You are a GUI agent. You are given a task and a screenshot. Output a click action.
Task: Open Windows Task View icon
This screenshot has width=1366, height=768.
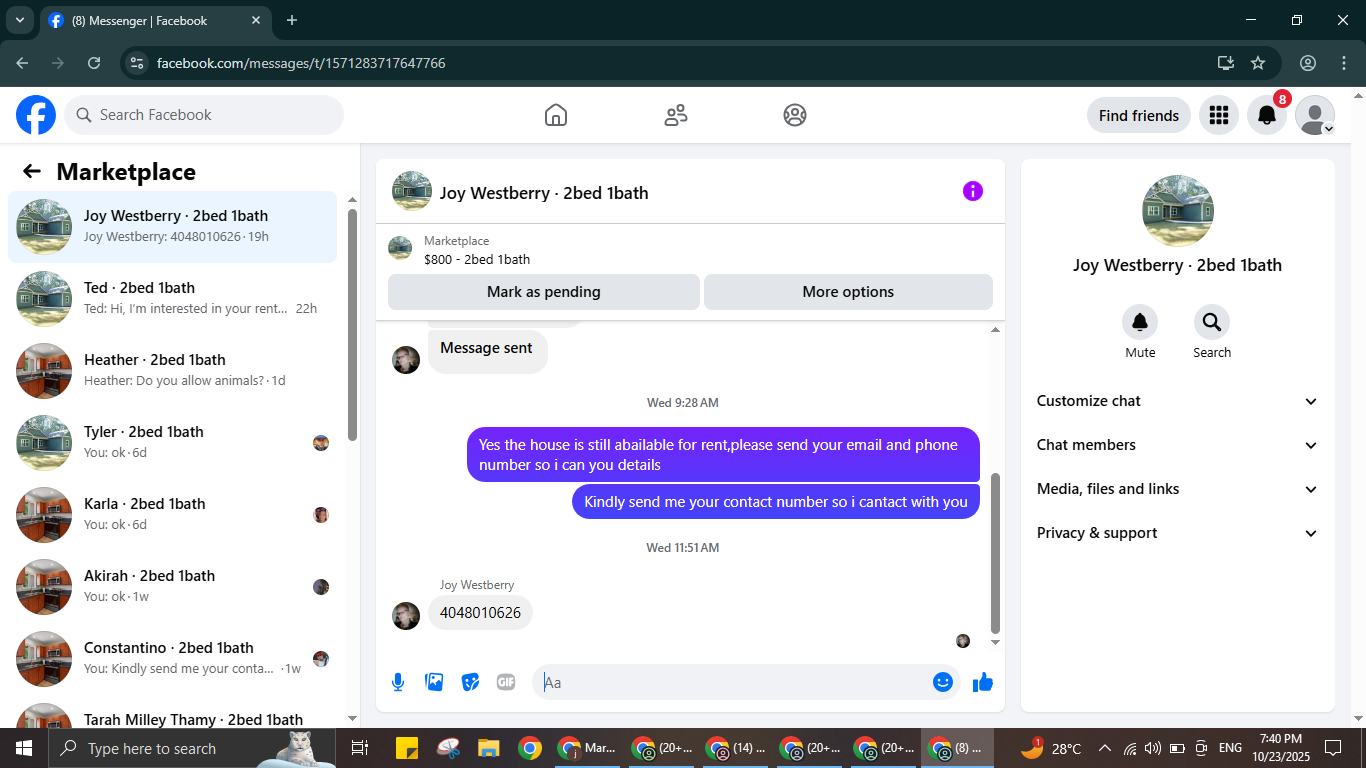point(360,748)
